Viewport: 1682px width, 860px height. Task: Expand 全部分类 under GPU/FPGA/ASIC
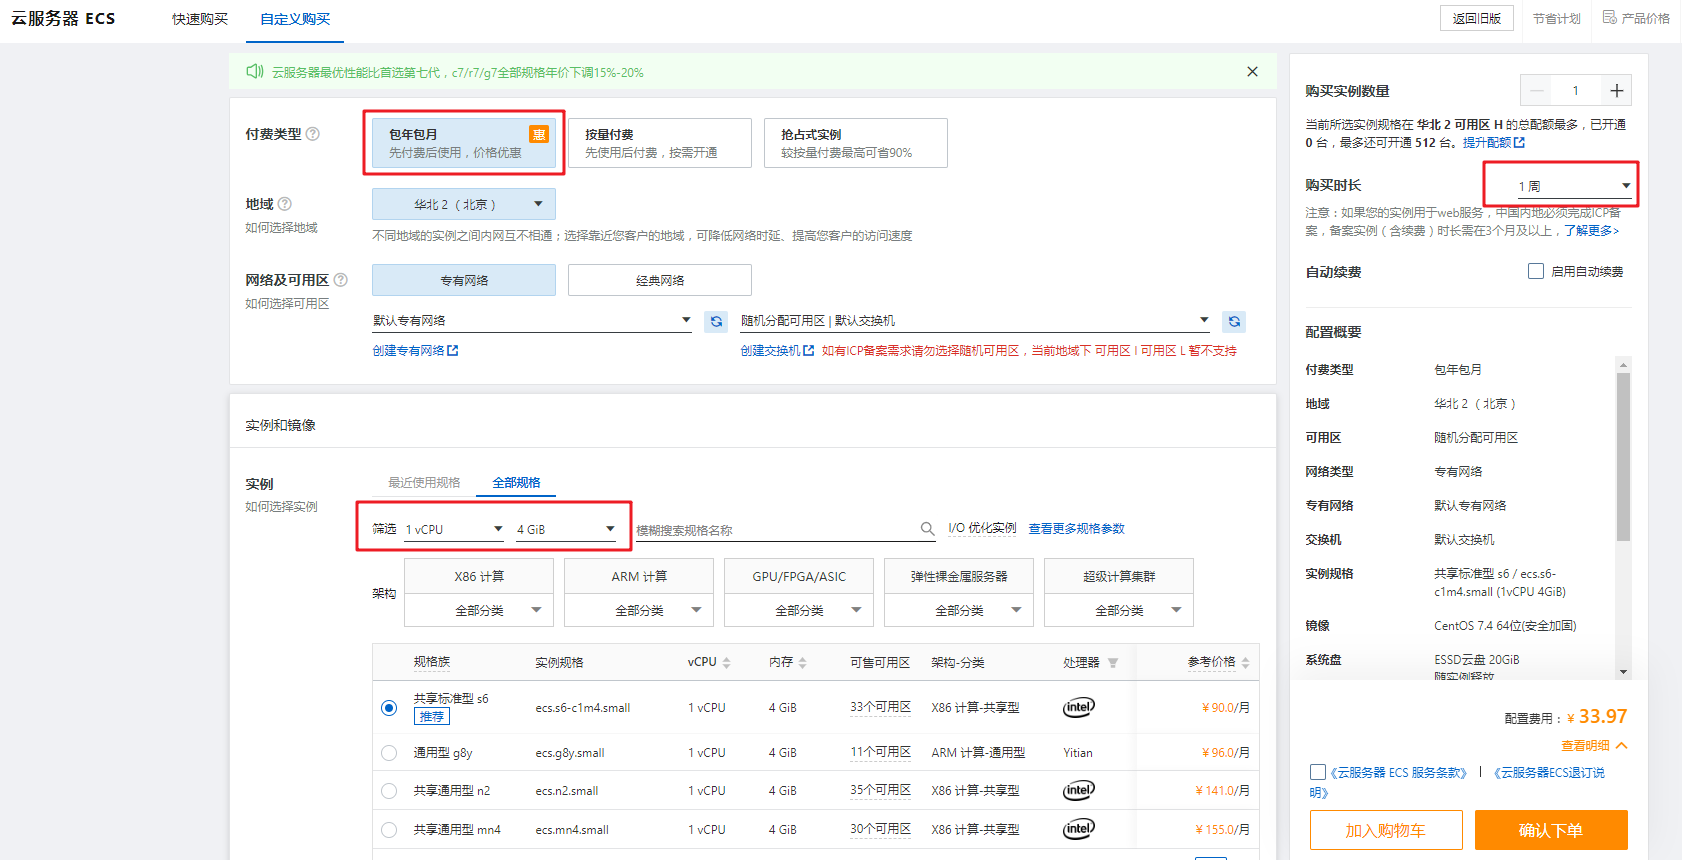(799, 610)
